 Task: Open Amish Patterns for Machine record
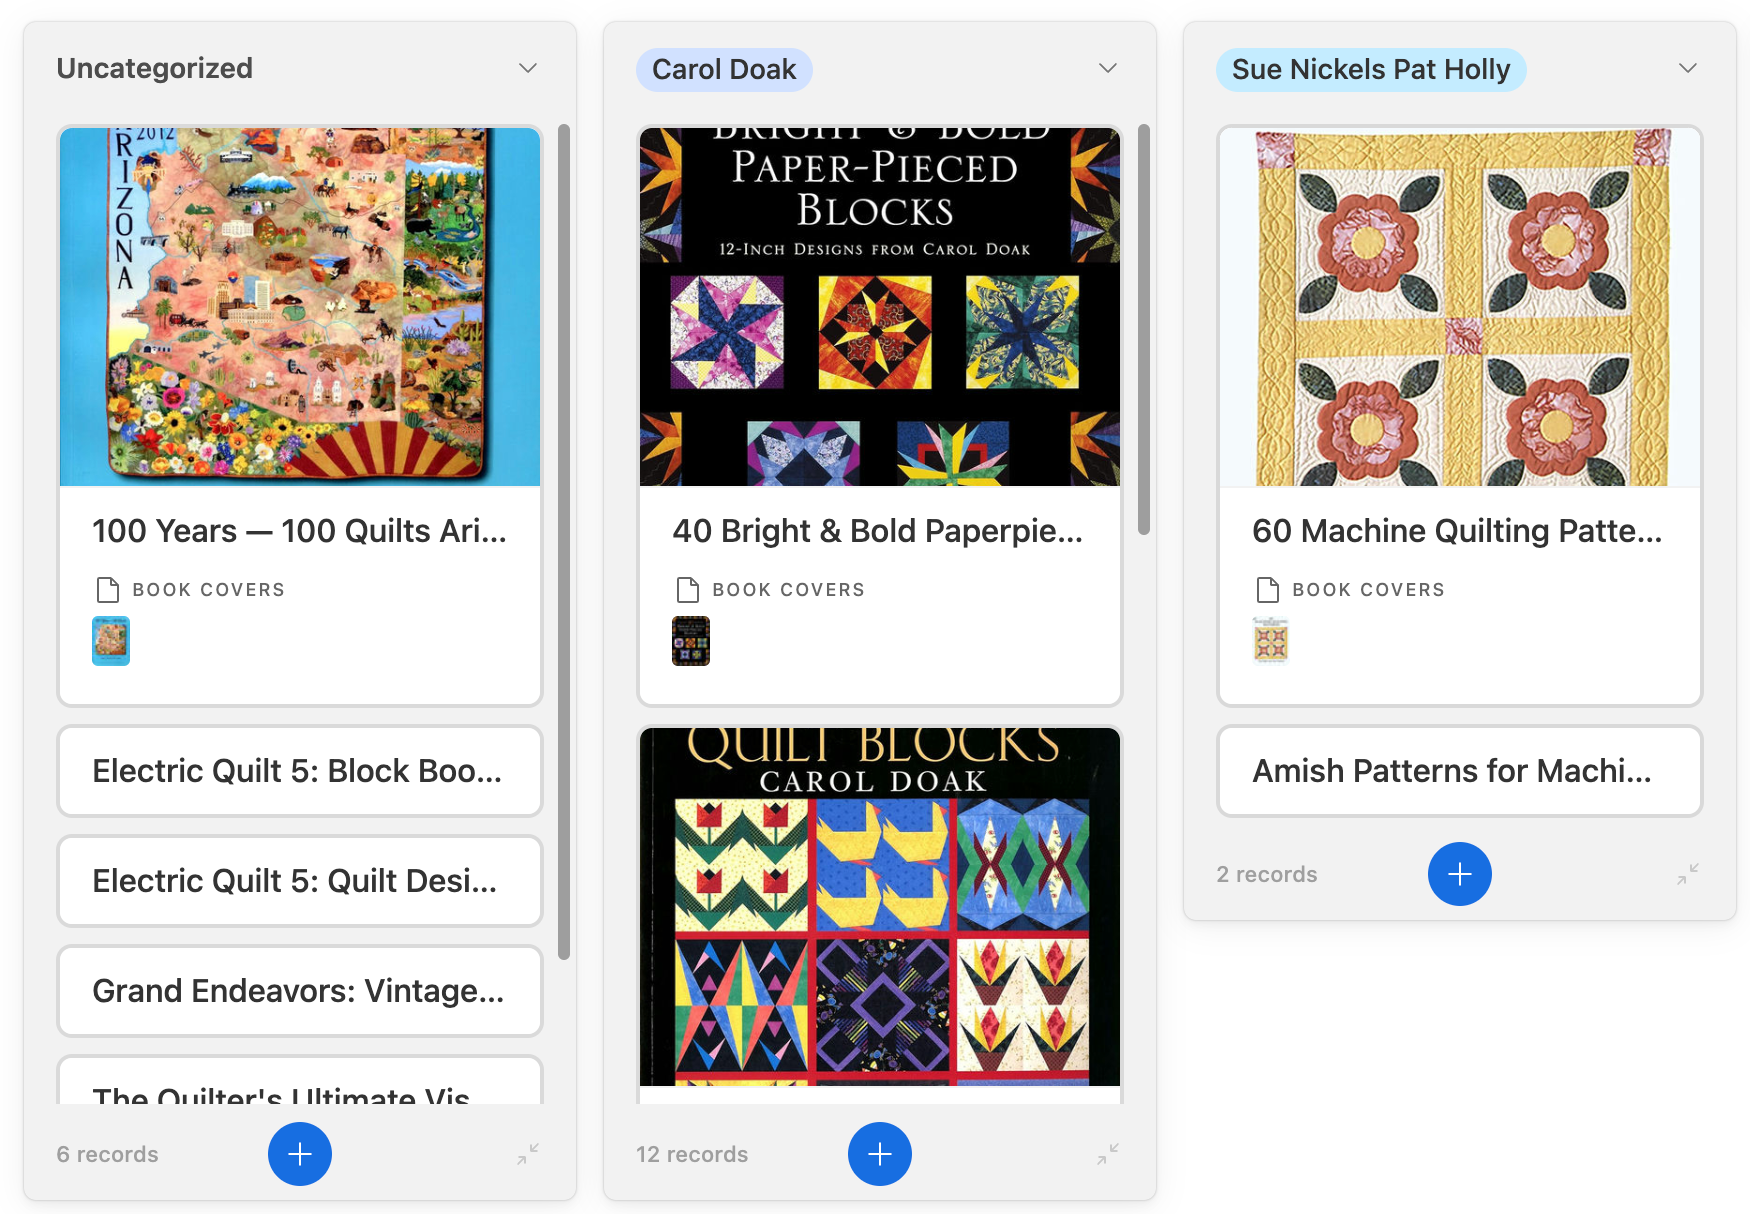click(1459, 771)
